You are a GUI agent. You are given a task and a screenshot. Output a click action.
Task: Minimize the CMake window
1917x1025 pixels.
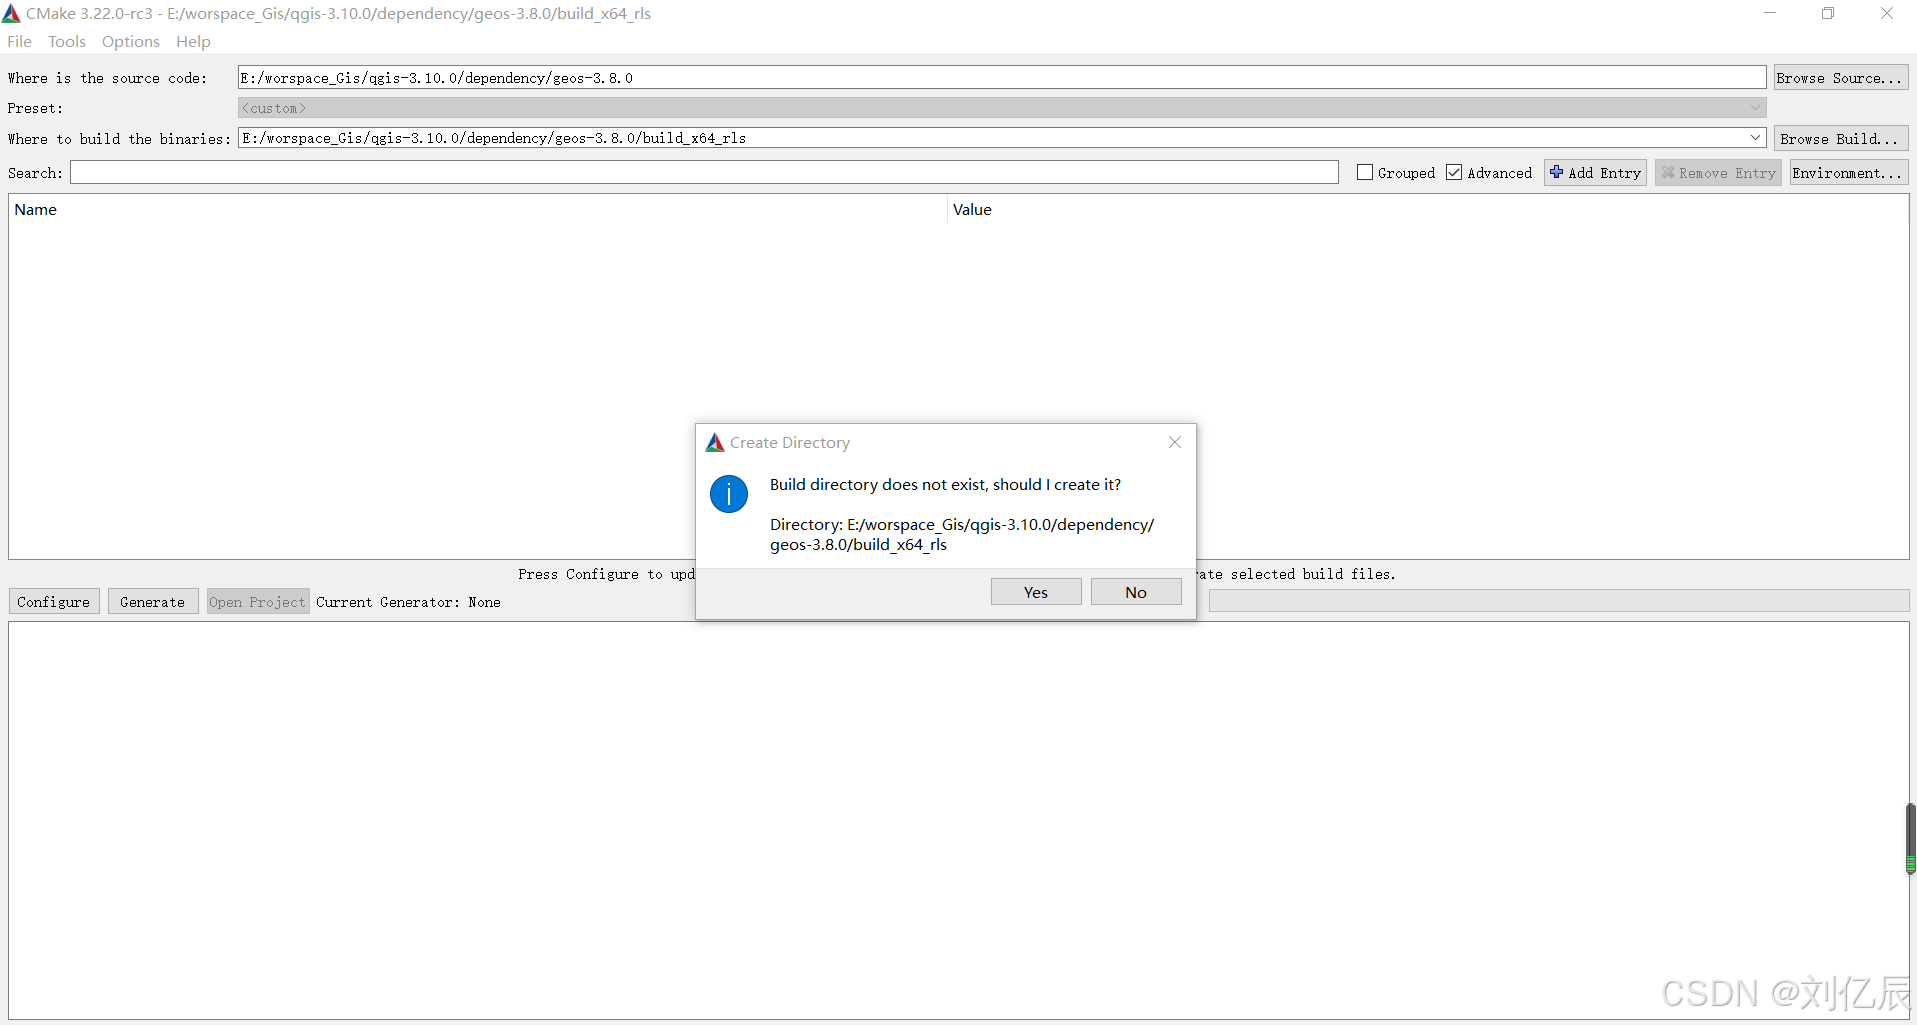1770,13
